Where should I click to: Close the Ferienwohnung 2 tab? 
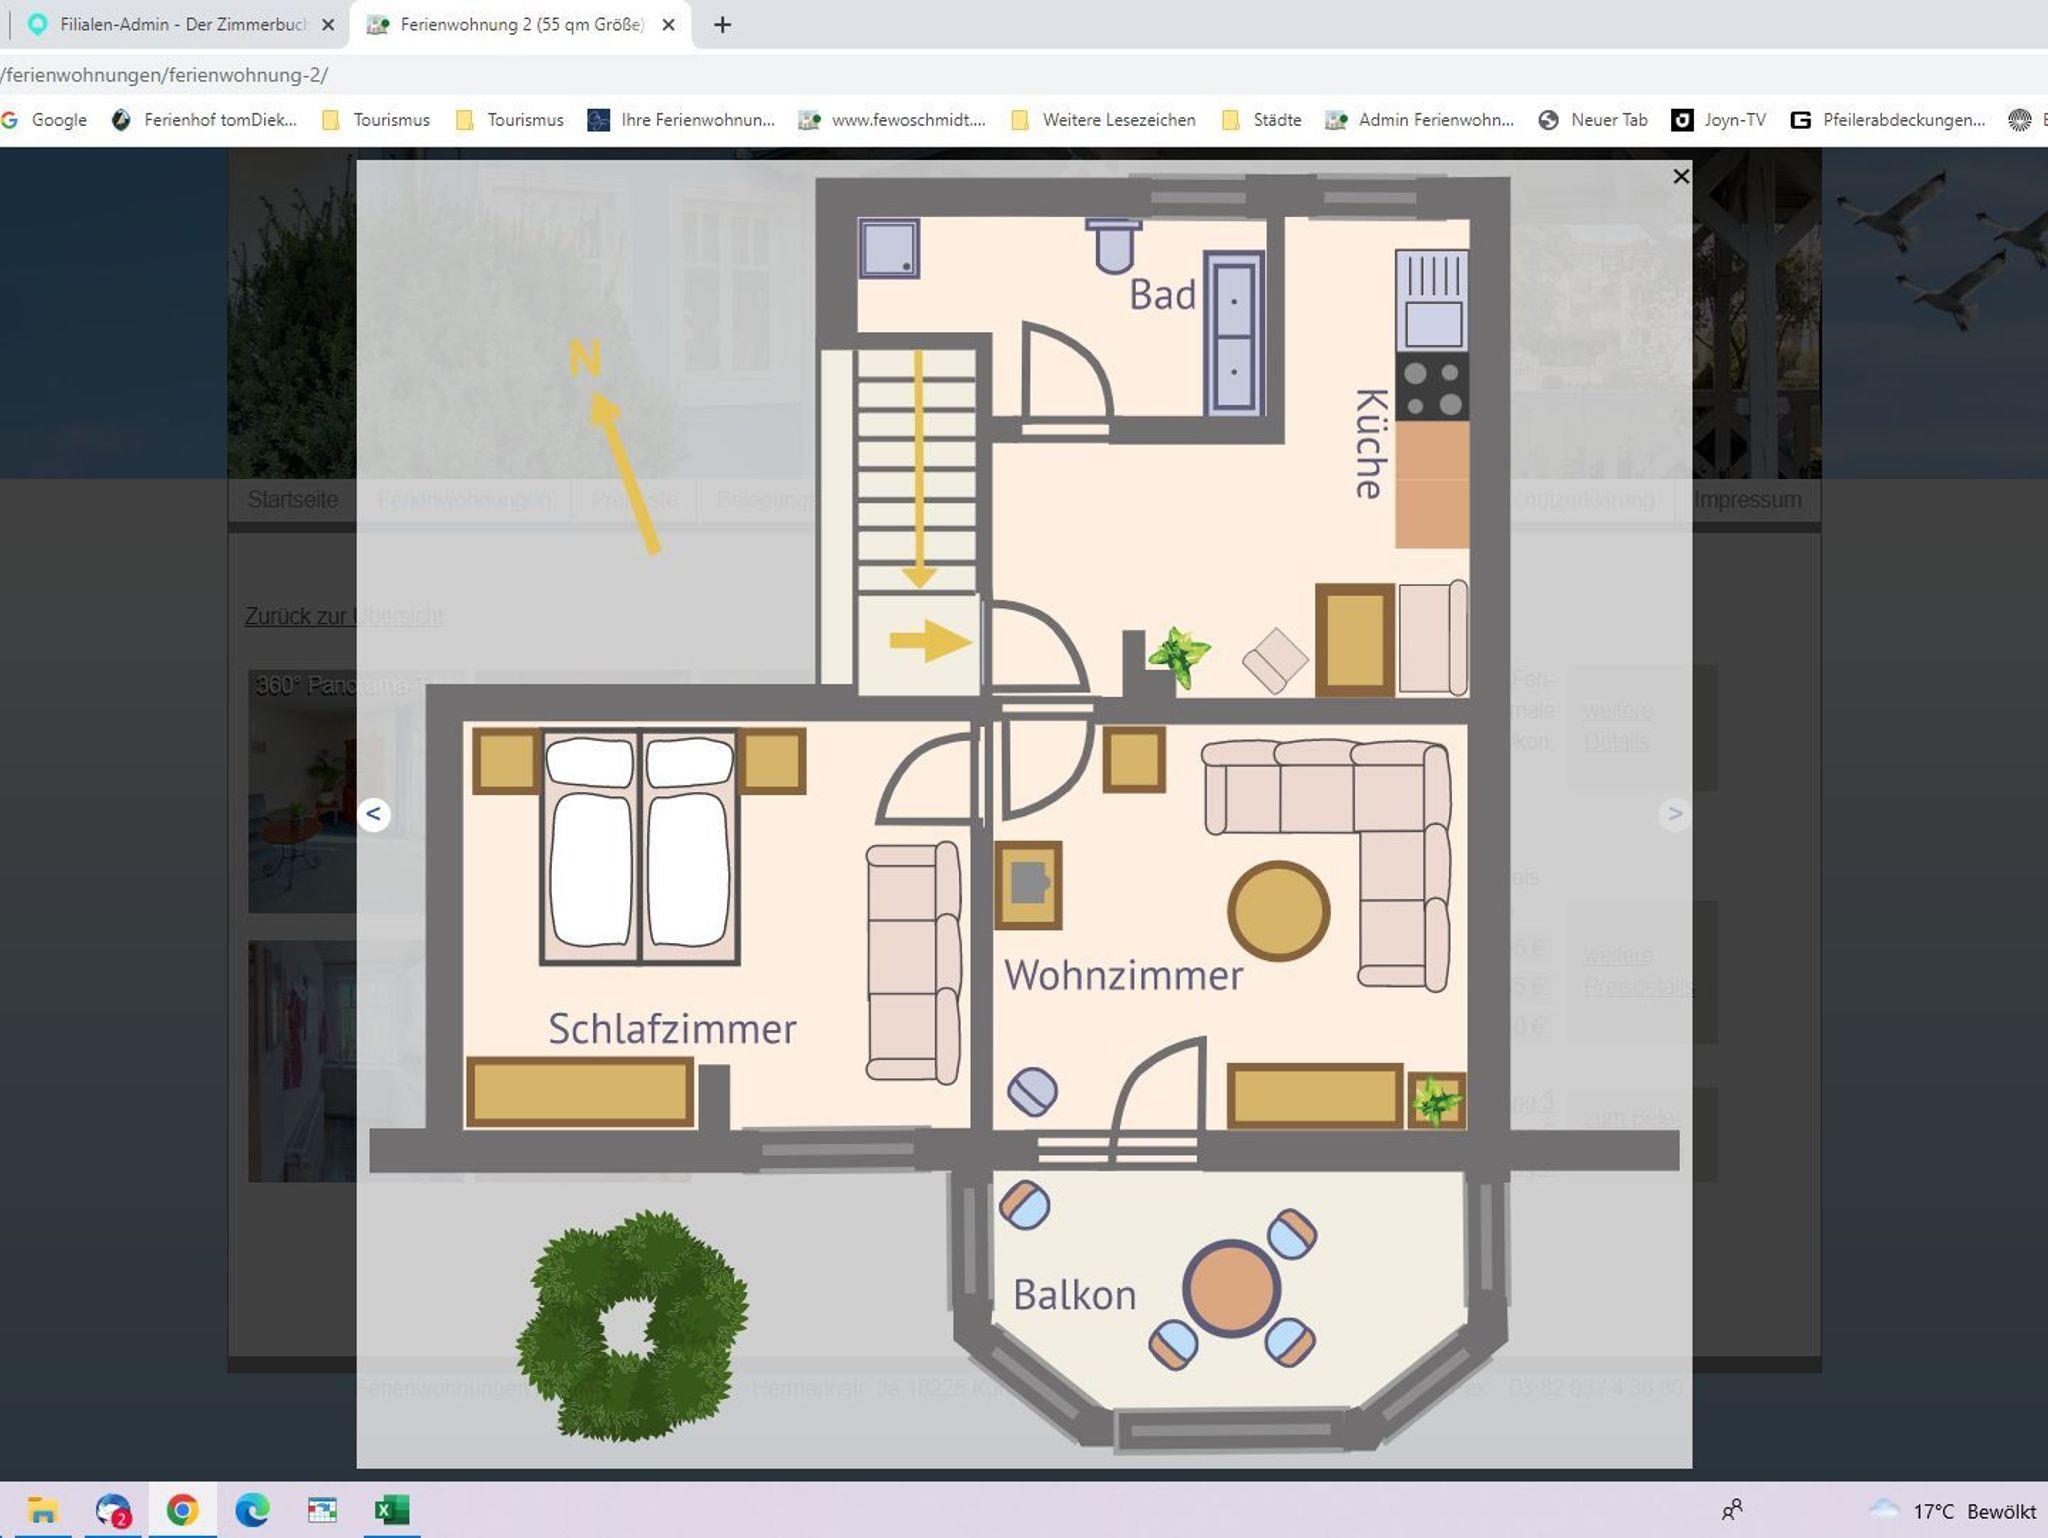pyautogui.click(x=669, y=25)
